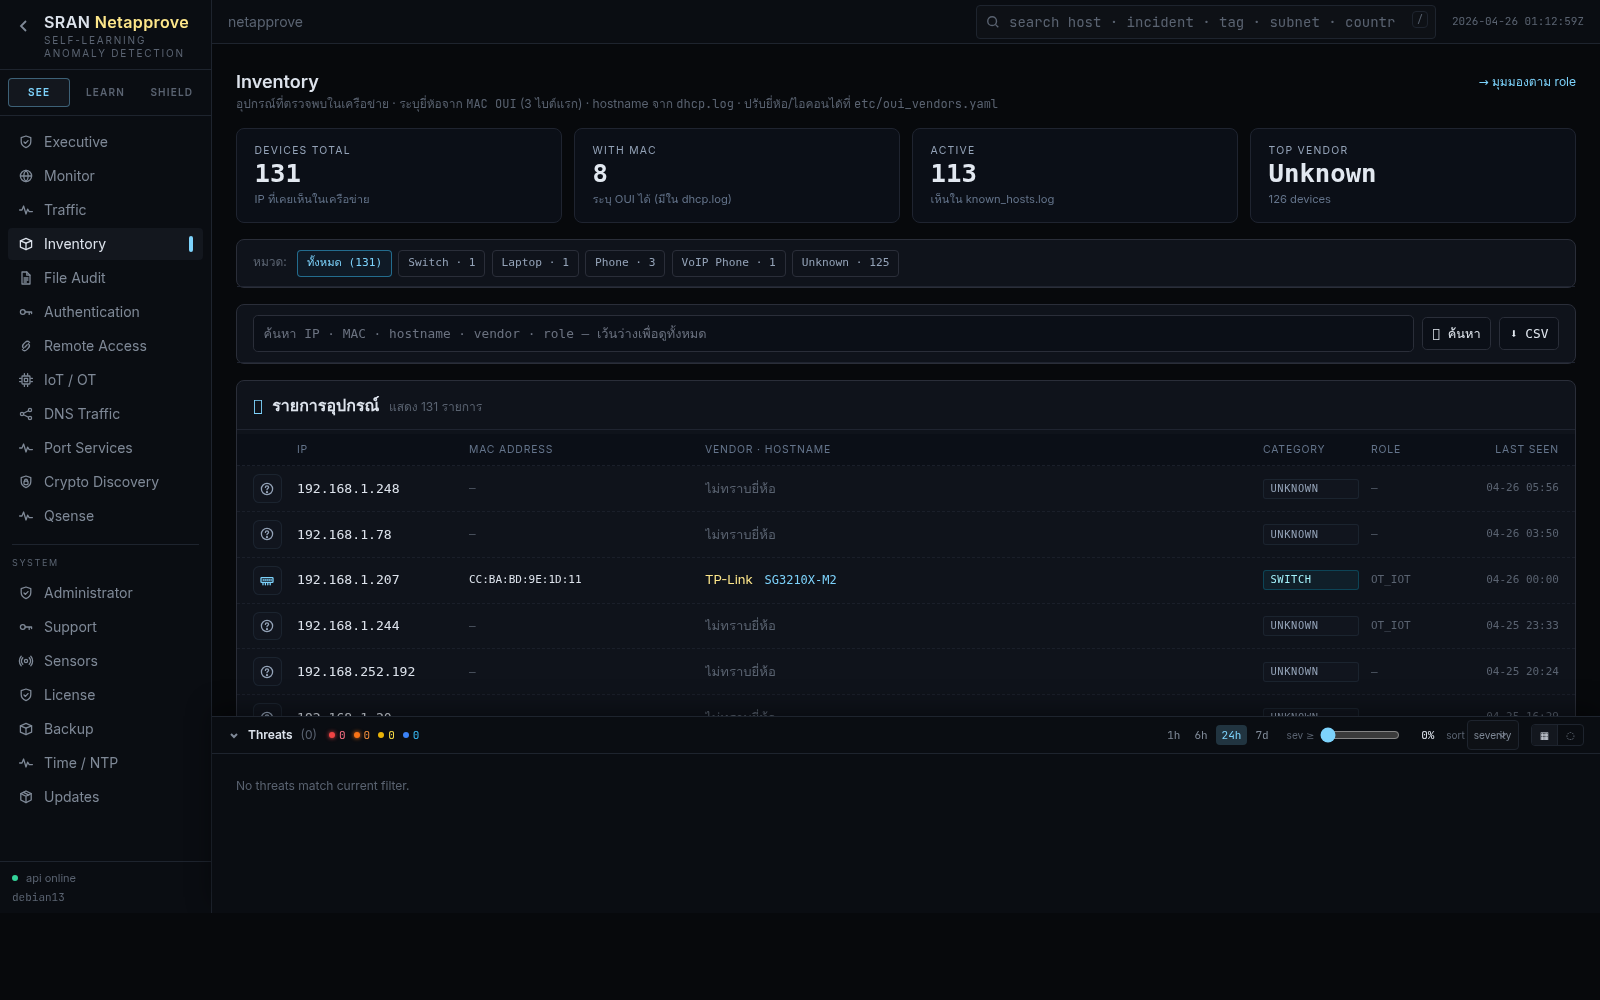Click the grid view icon in threats bar
This screenshot has height=1000, width=1600.
click(1544, 736)
